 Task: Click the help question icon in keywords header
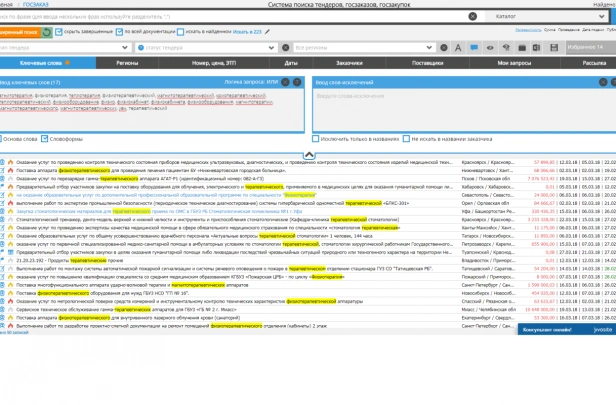click(x=297, y=82)
